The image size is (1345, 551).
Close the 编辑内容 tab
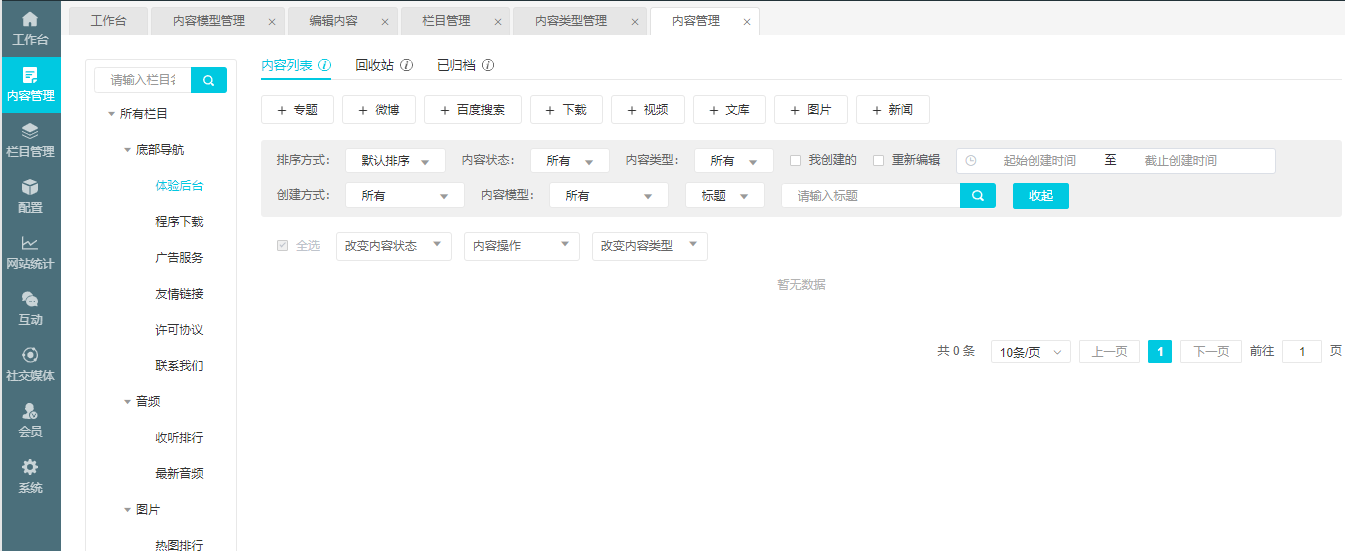[385, 21]
